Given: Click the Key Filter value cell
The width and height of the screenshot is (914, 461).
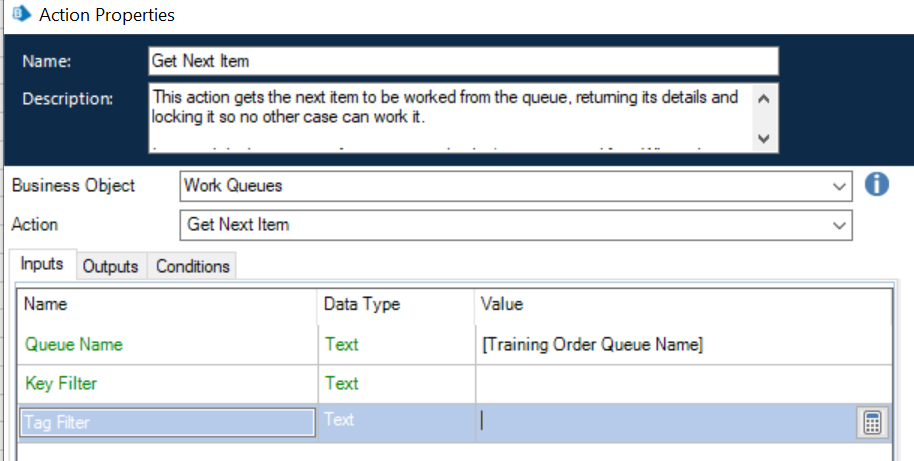Looking at the screenshot, I should click(680, 383).
